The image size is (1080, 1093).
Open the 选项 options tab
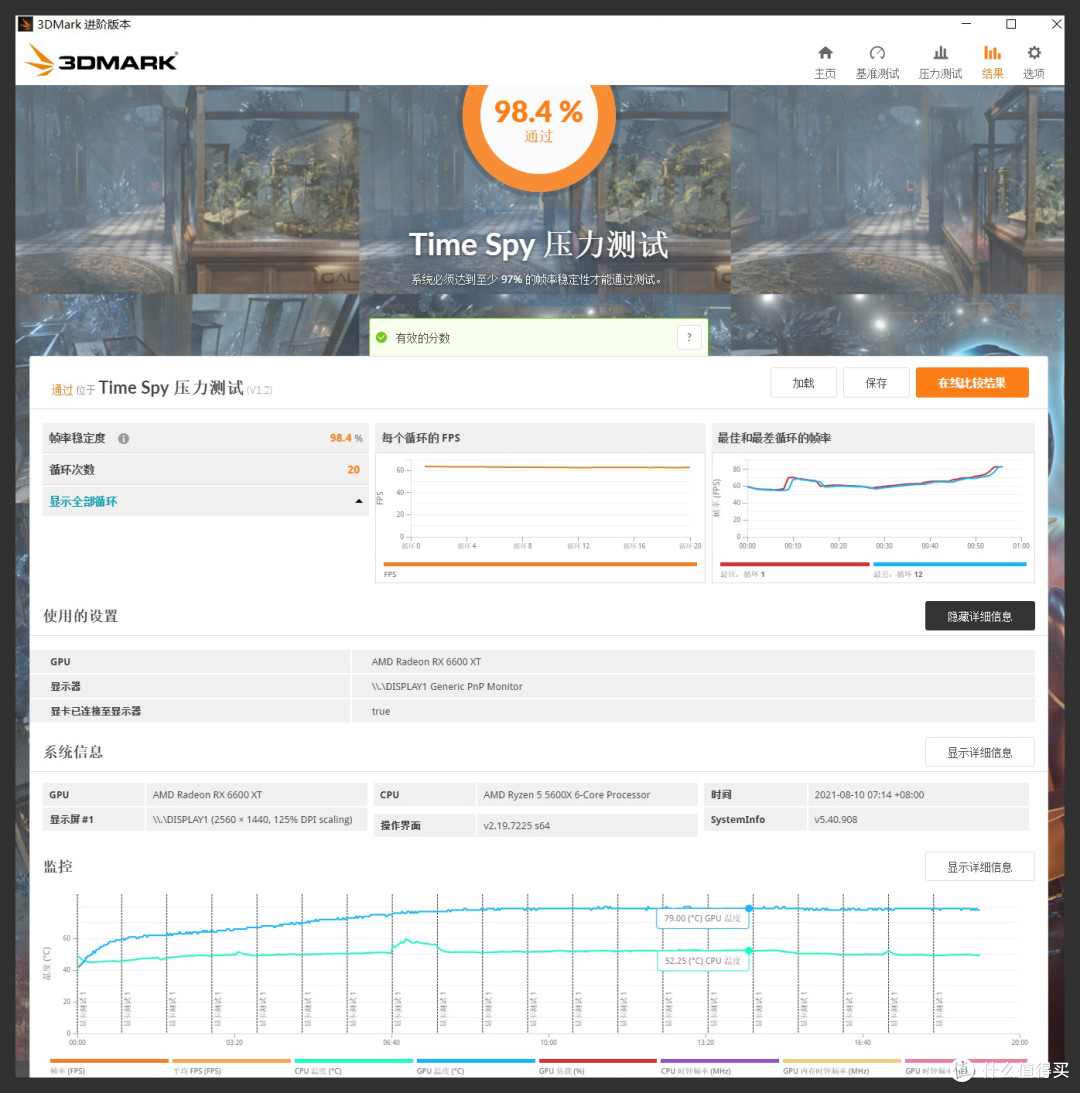tap(1033, 62)
